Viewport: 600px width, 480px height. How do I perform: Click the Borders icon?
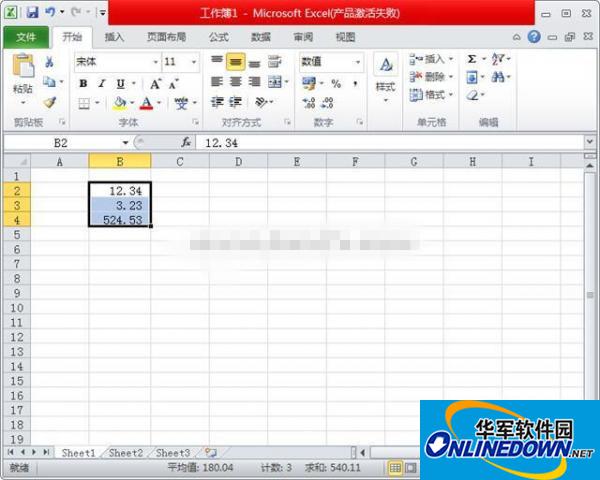[84, 103]
